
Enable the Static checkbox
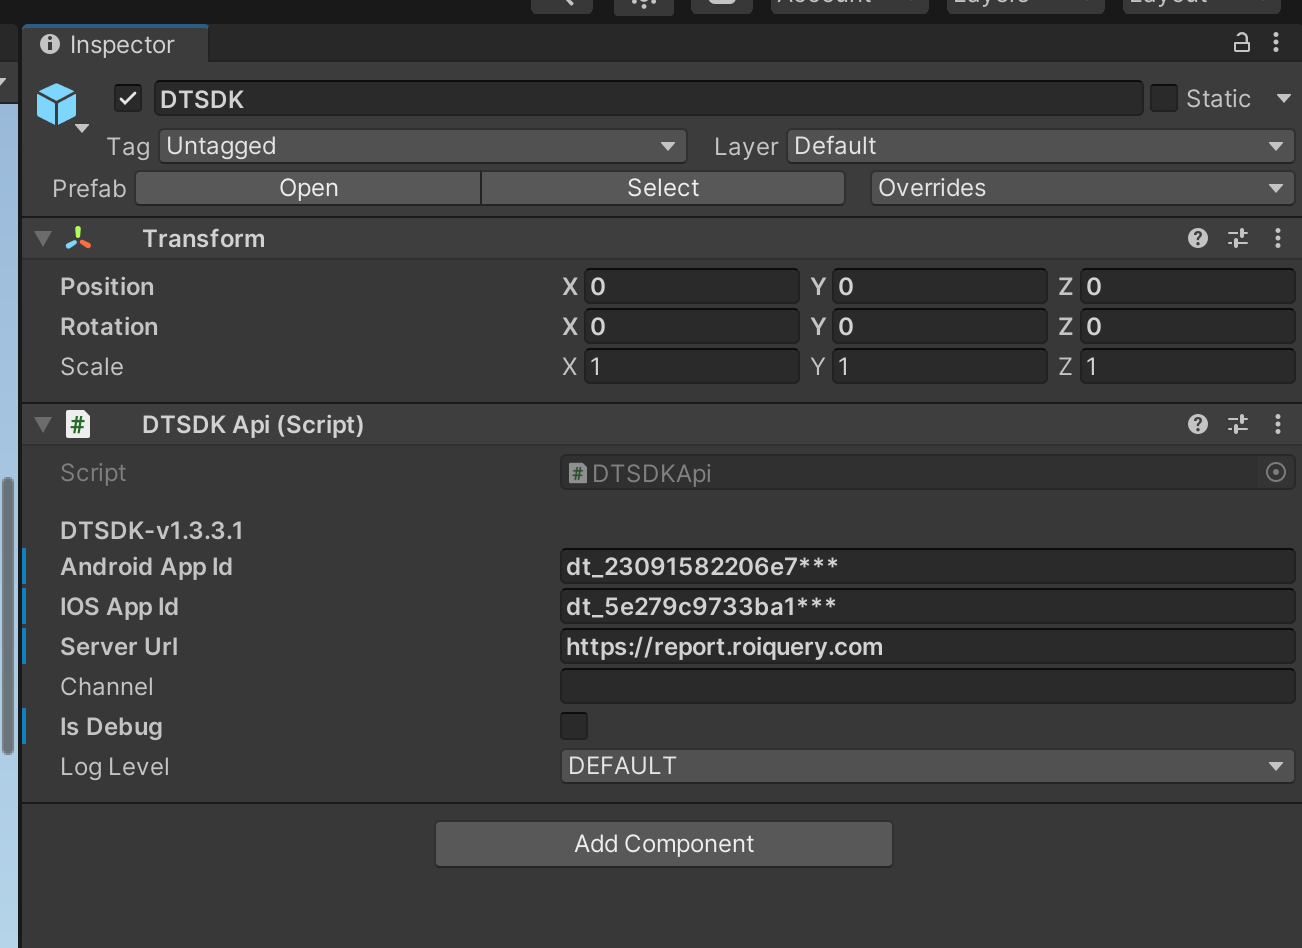1164,98
